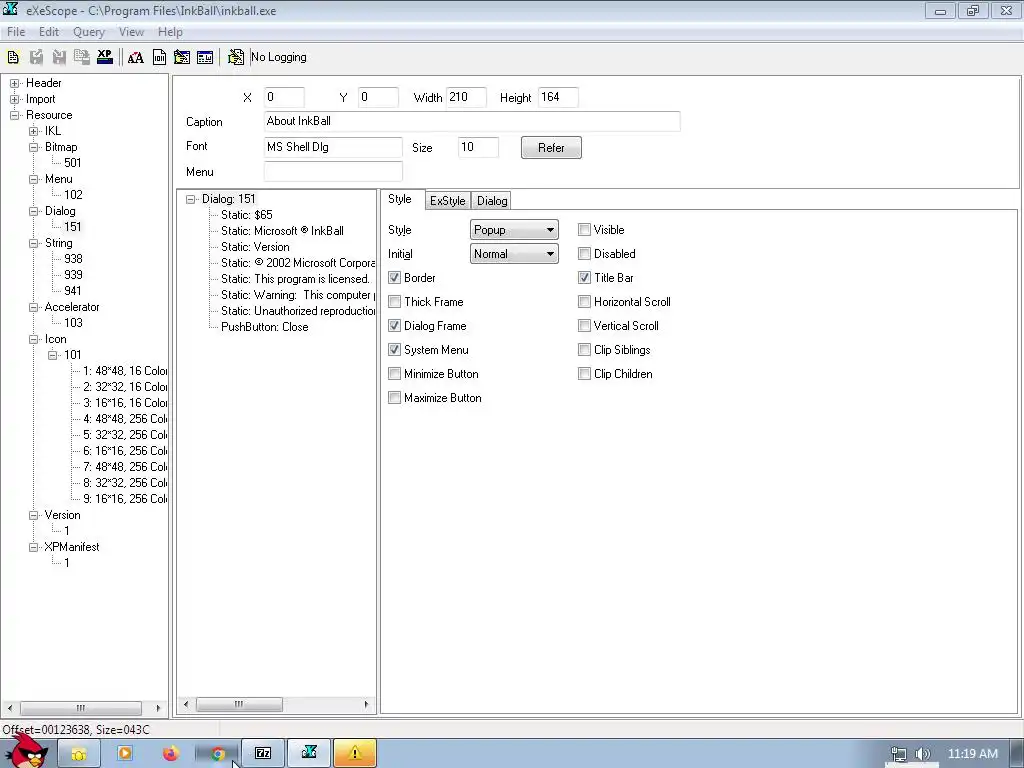Open the Initial dropdown showing Normal
Image resolution: width=1024 pixels, height=768 pixels.
click(x=514, y=254)
